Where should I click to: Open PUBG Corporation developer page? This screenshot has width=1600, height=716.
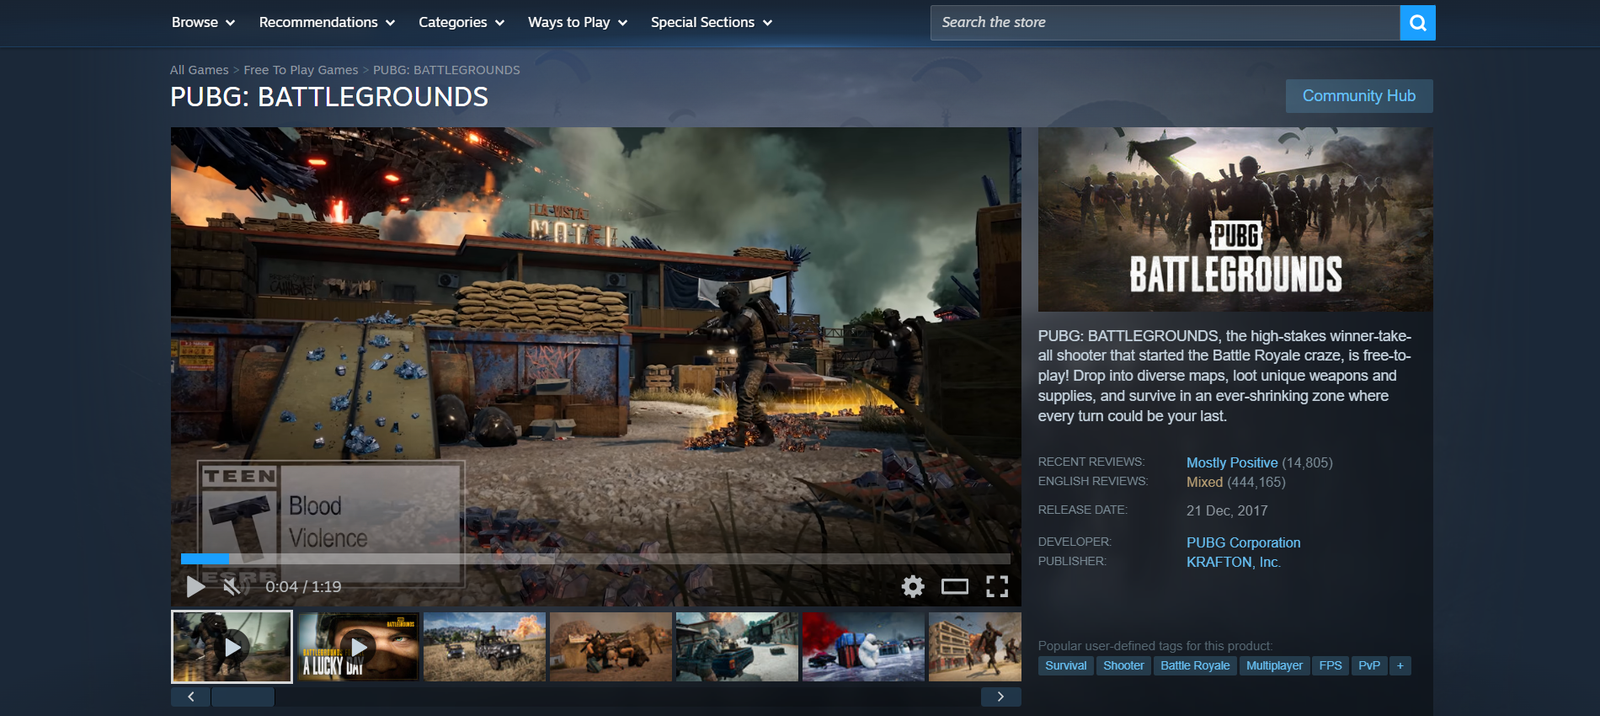pos(1243,543)
